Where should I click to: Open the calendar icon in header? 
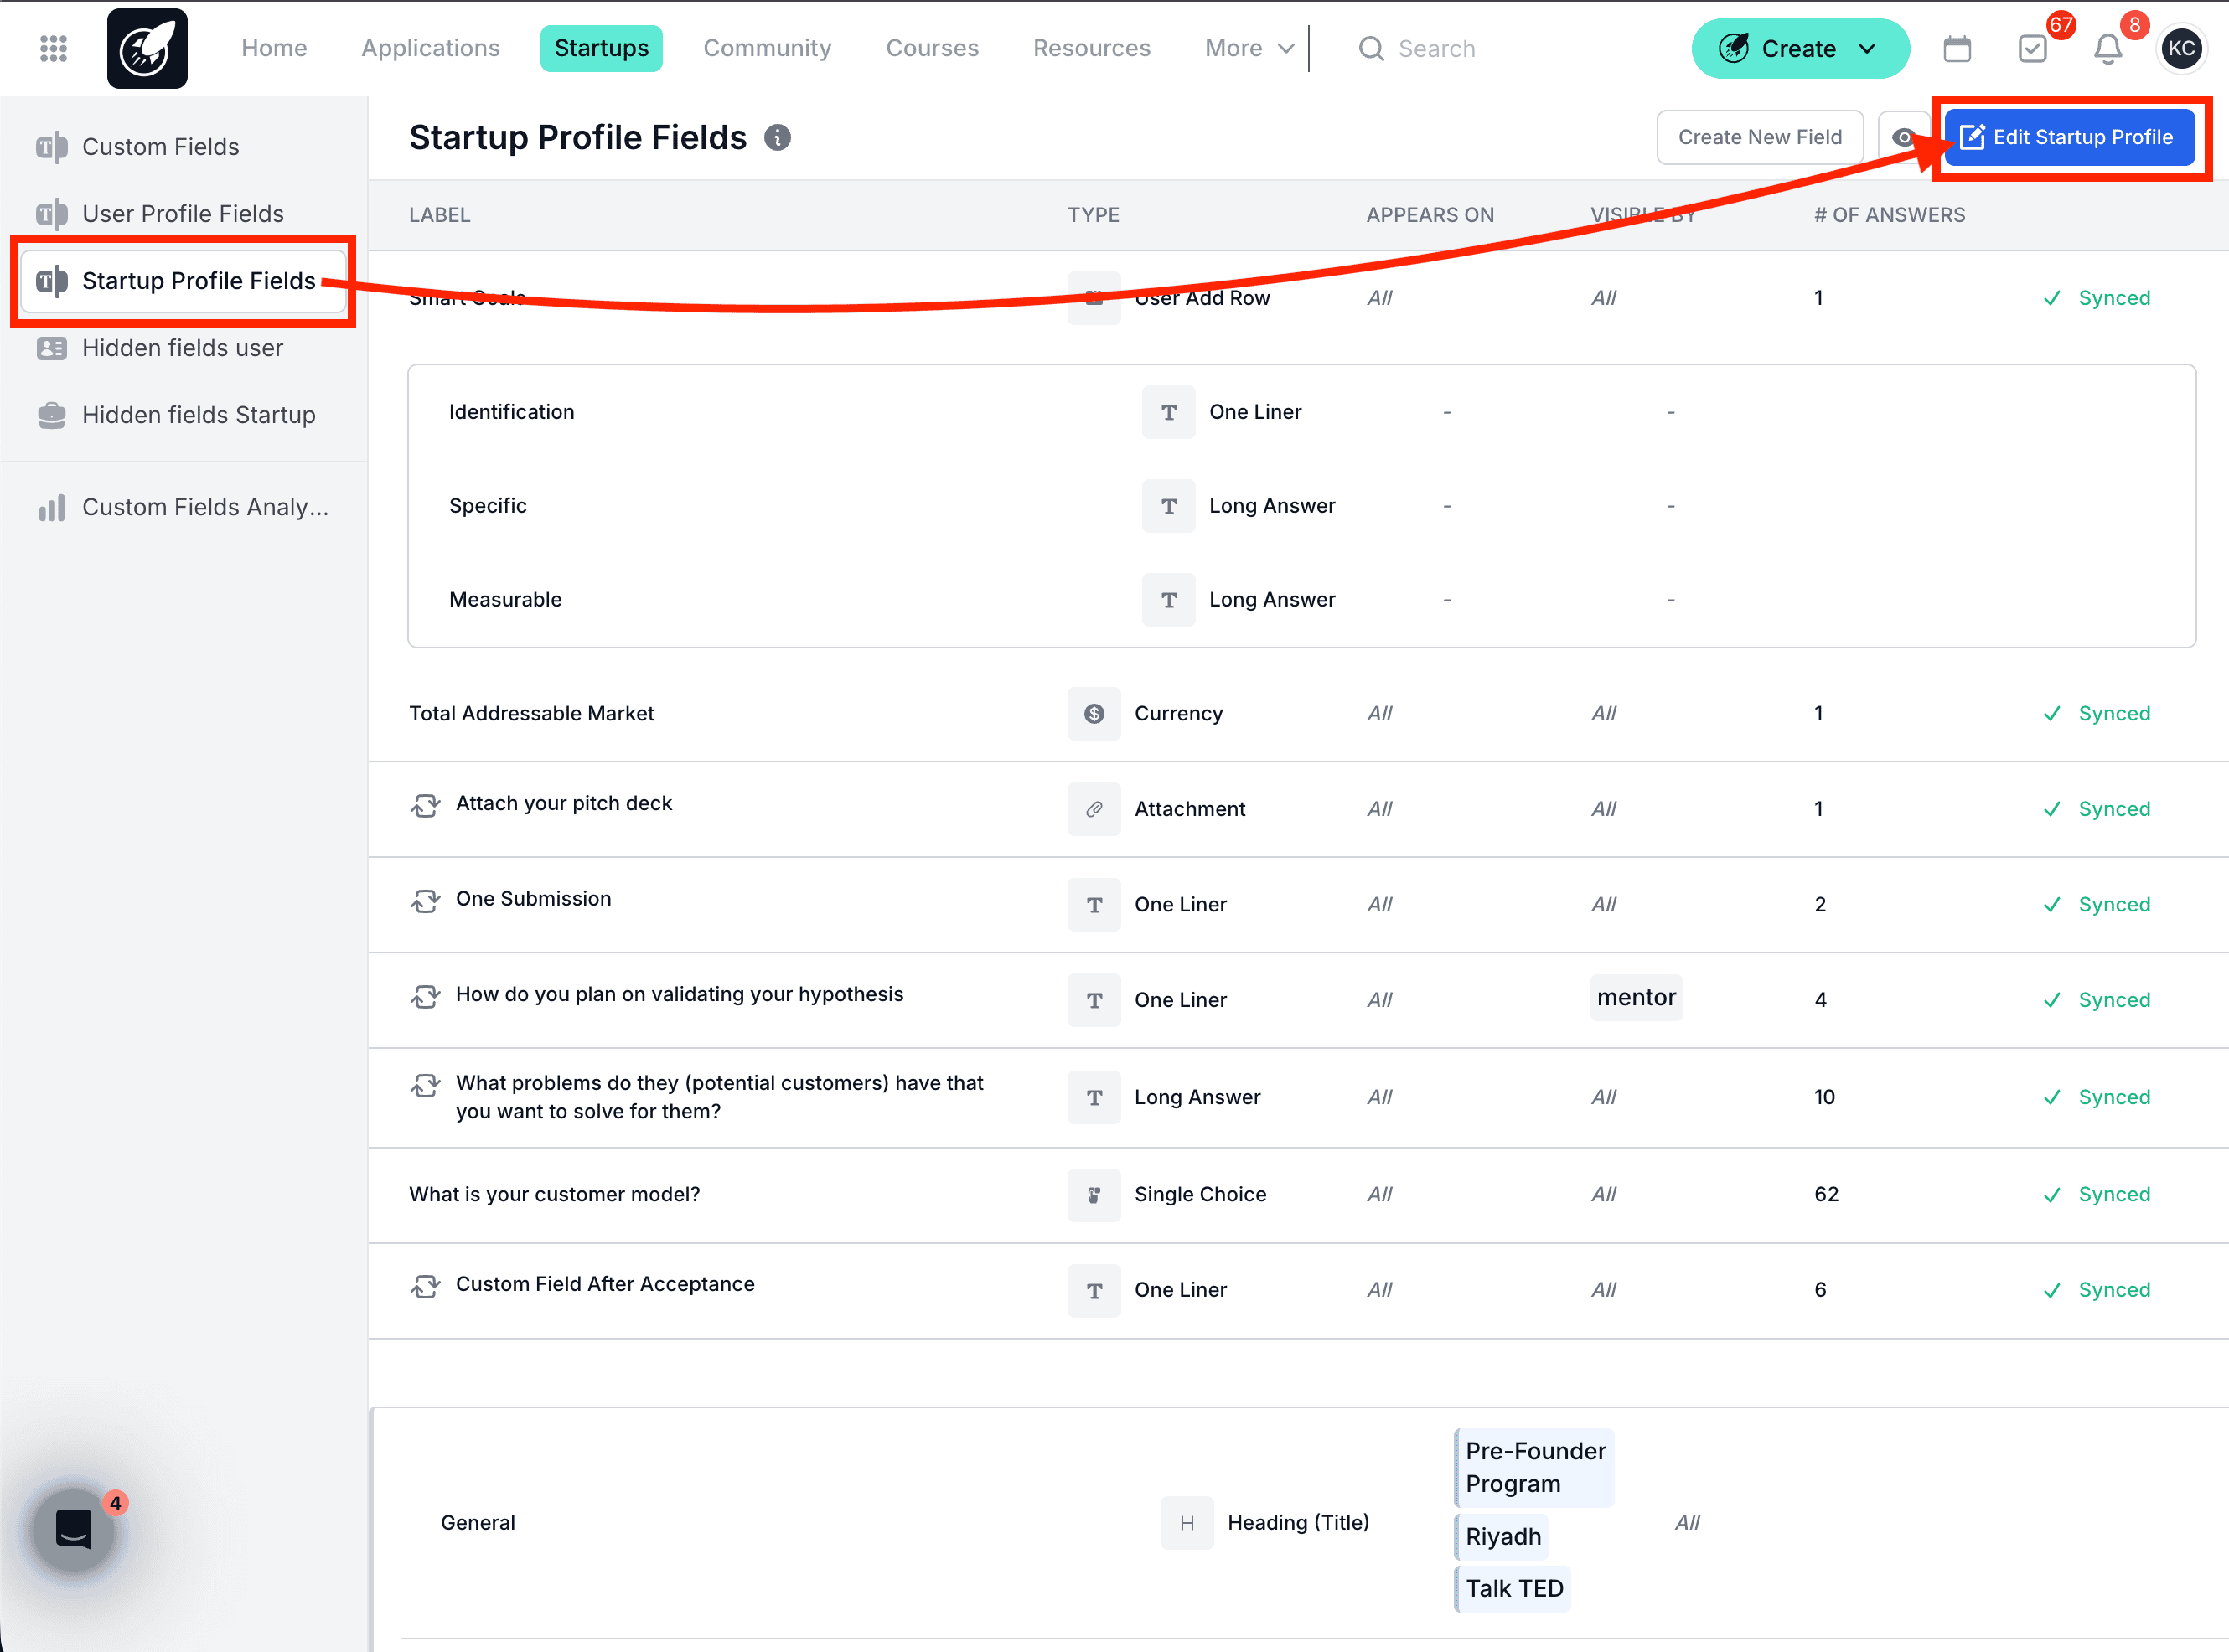click(x=1956, y=48)
